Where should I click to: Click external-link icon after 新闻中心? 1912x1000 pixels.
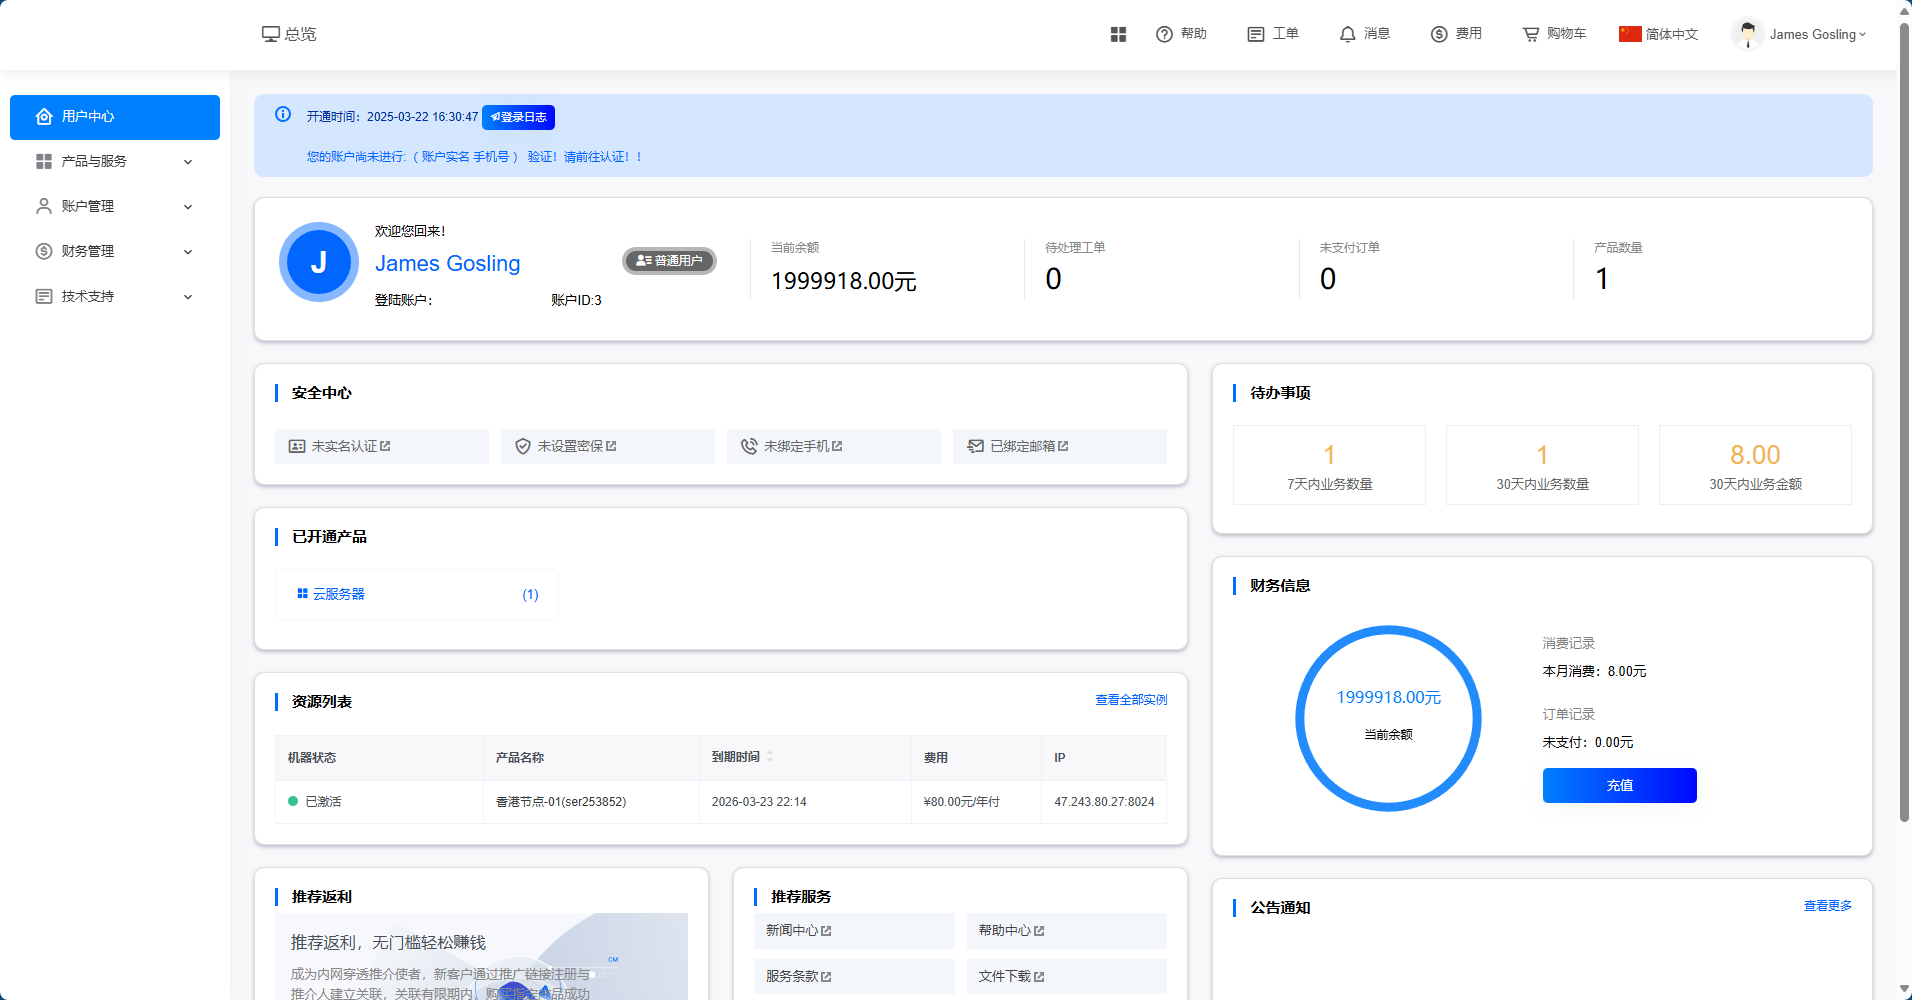(x=826, y=931)
